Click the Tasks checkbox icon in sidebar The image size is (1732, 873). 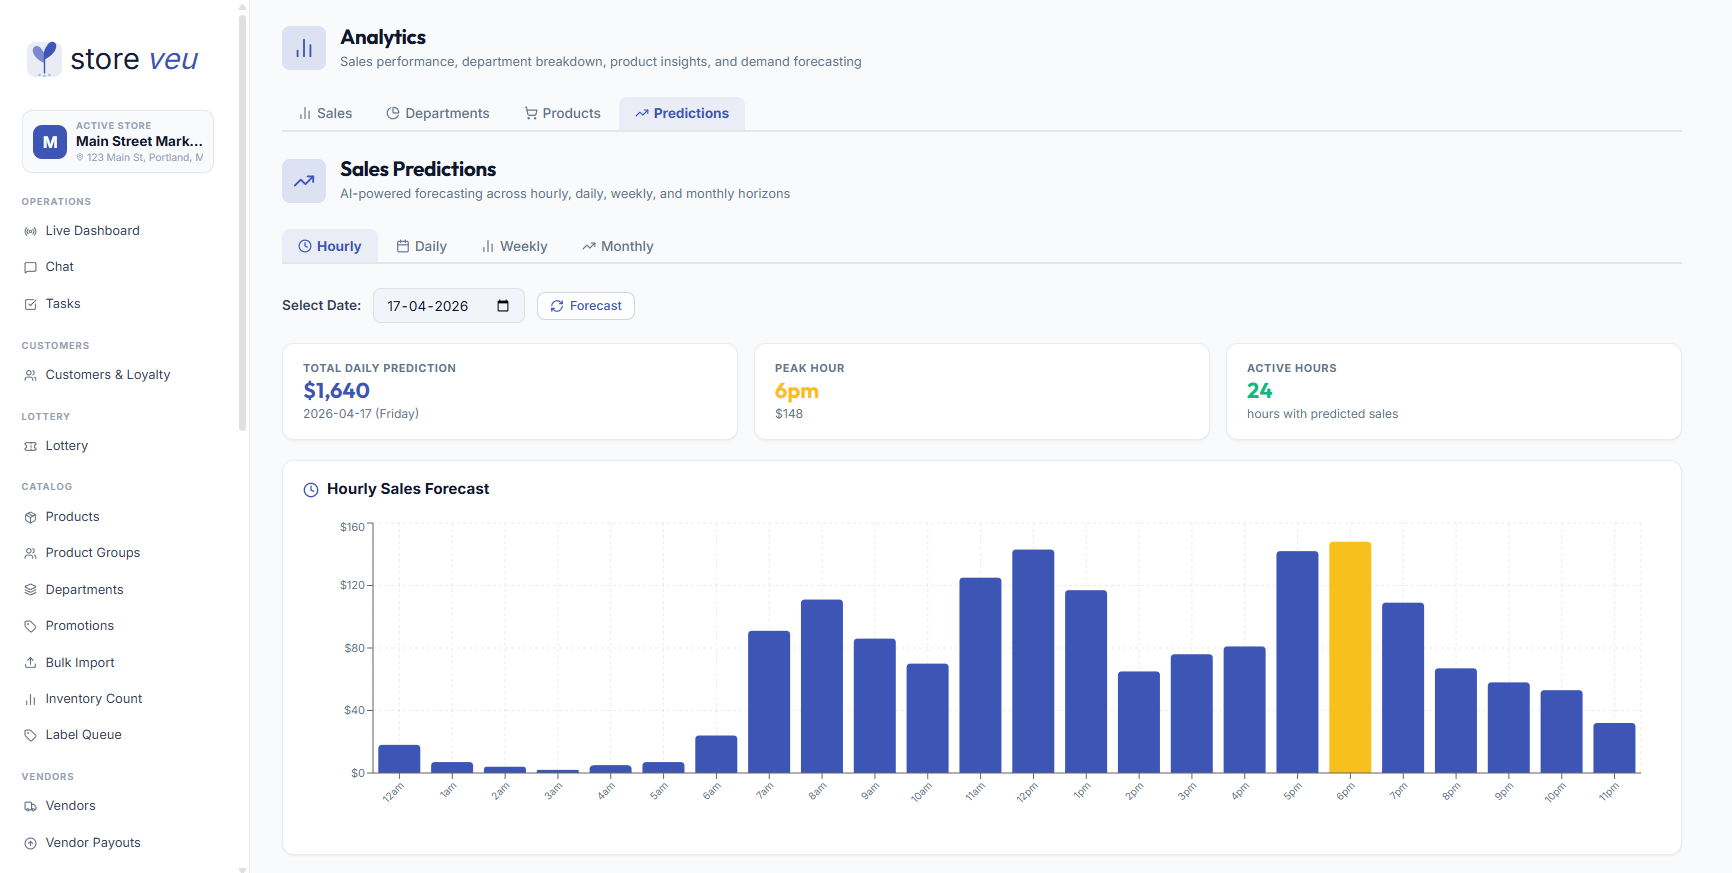click(30, 304)
